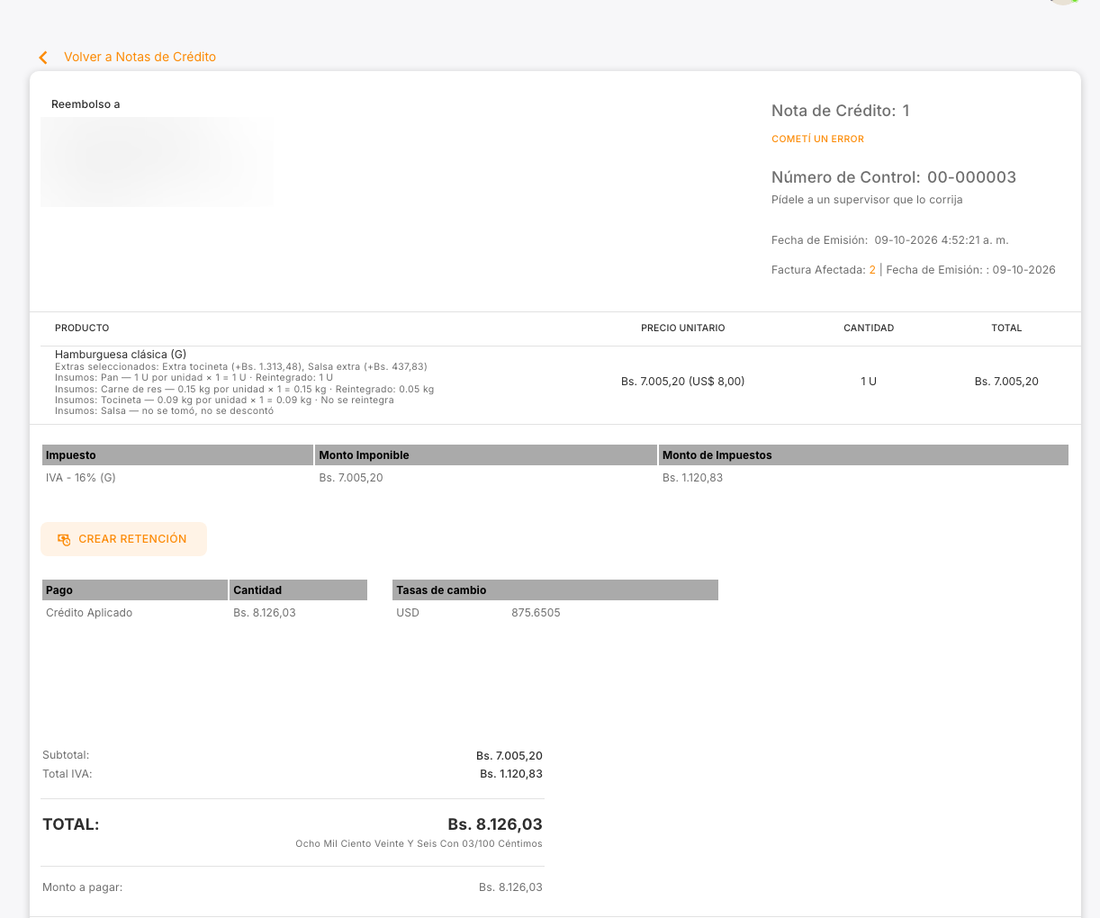Click product row total Bs. 7.005,20

point(1006,382)
